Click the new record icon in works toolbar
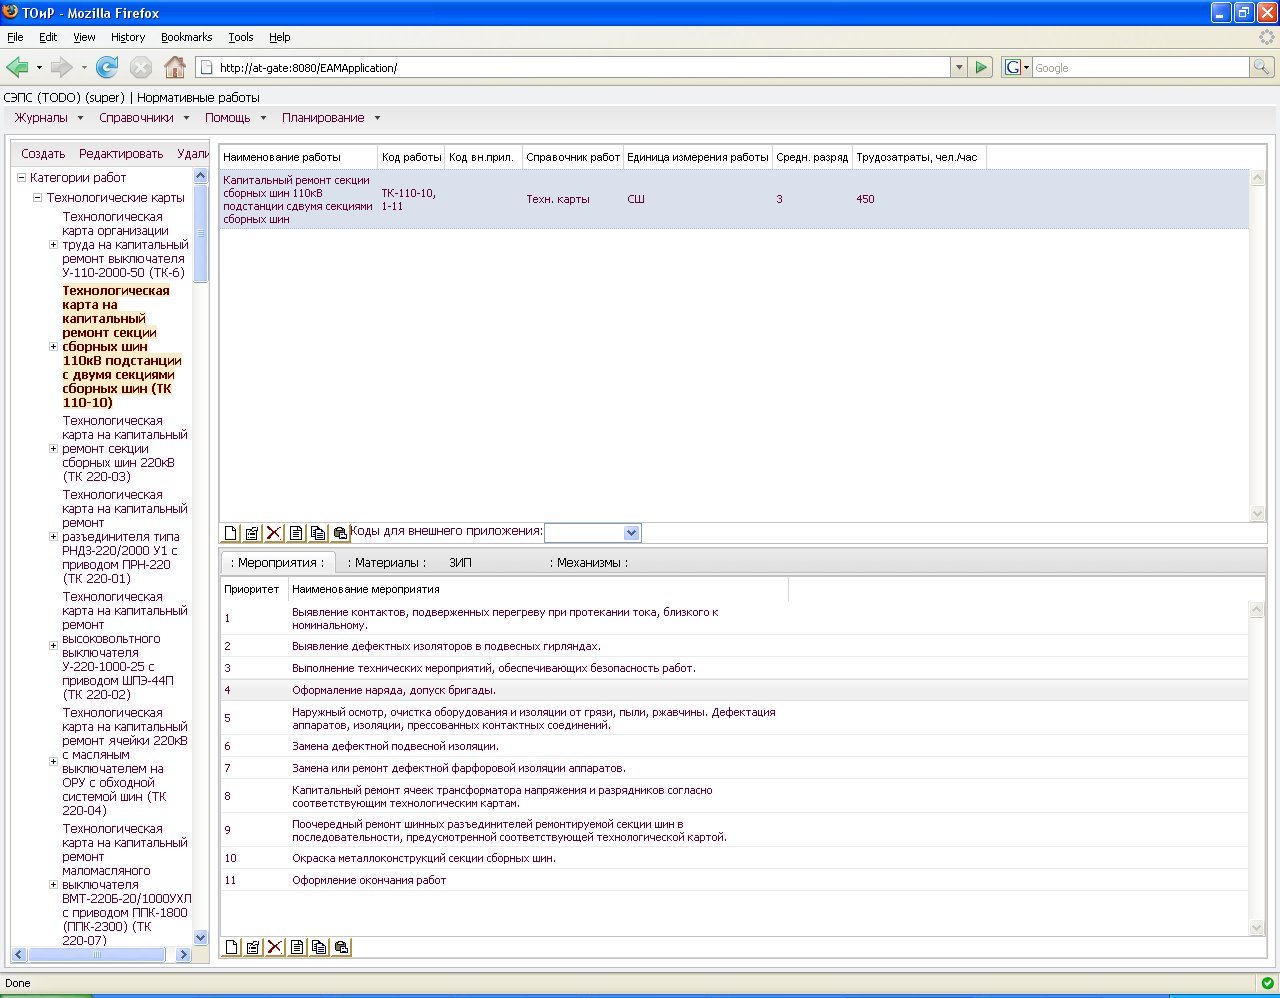The width and height of the screenshot is (1280, 998). click(231, 533)
